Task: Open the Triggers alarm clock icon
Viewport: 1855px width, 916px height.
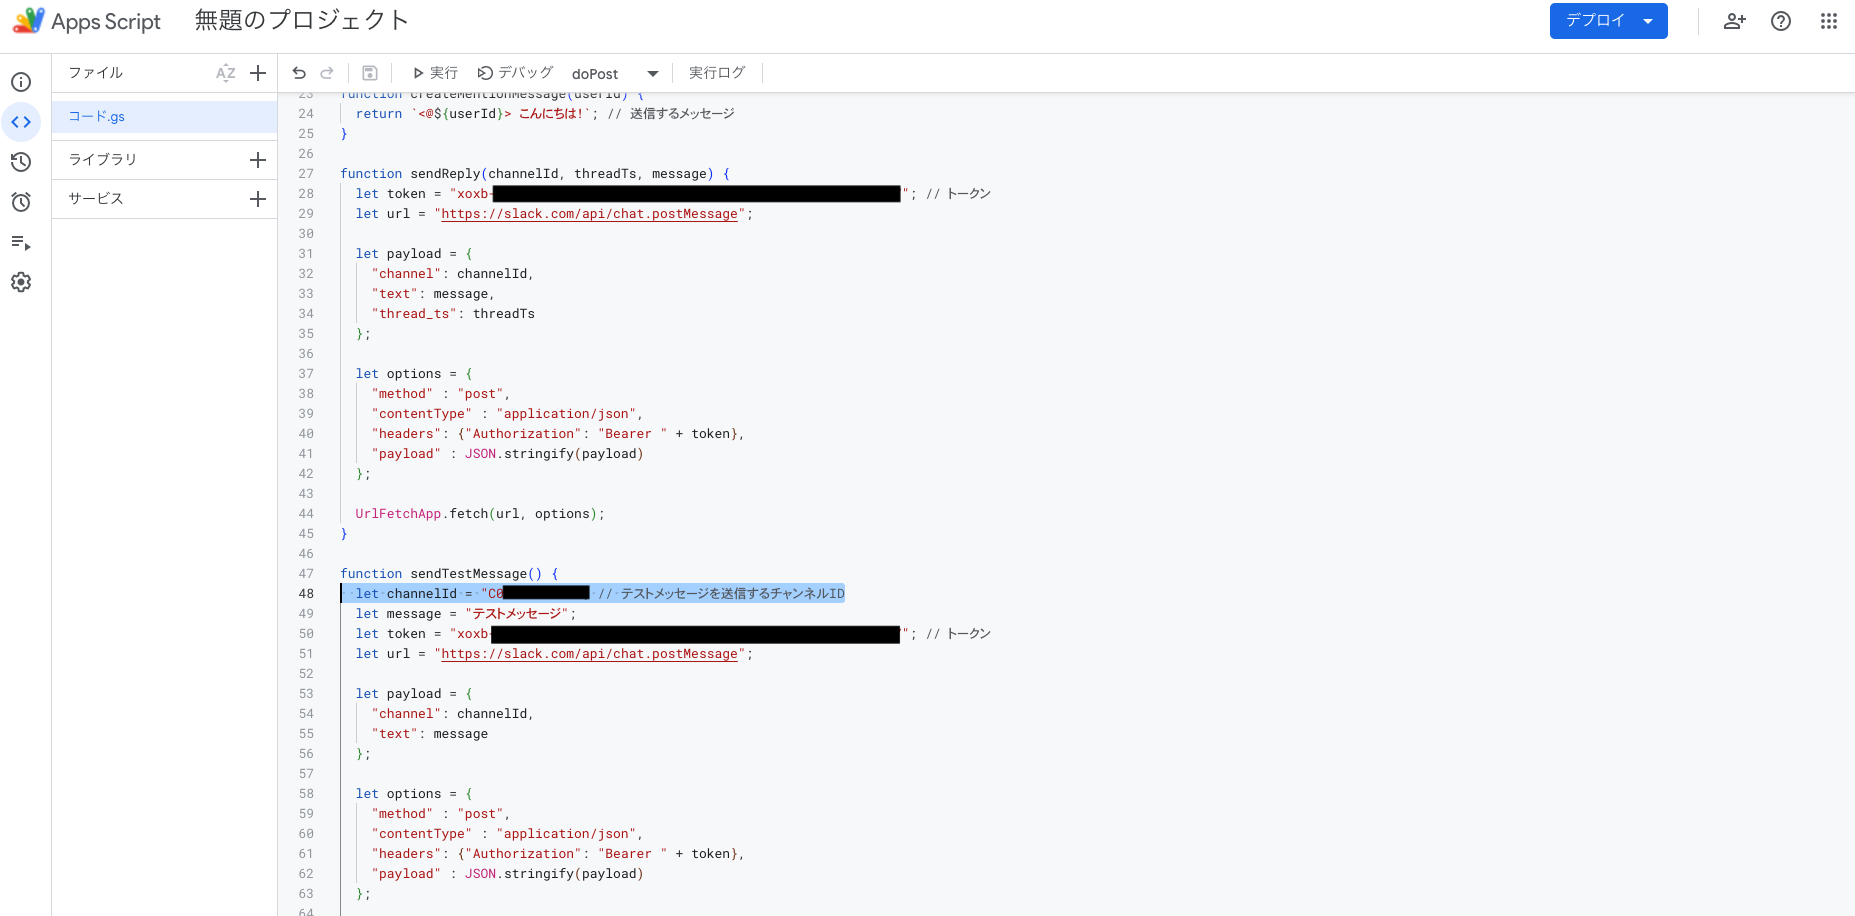Action: click(x=21, y=202)
